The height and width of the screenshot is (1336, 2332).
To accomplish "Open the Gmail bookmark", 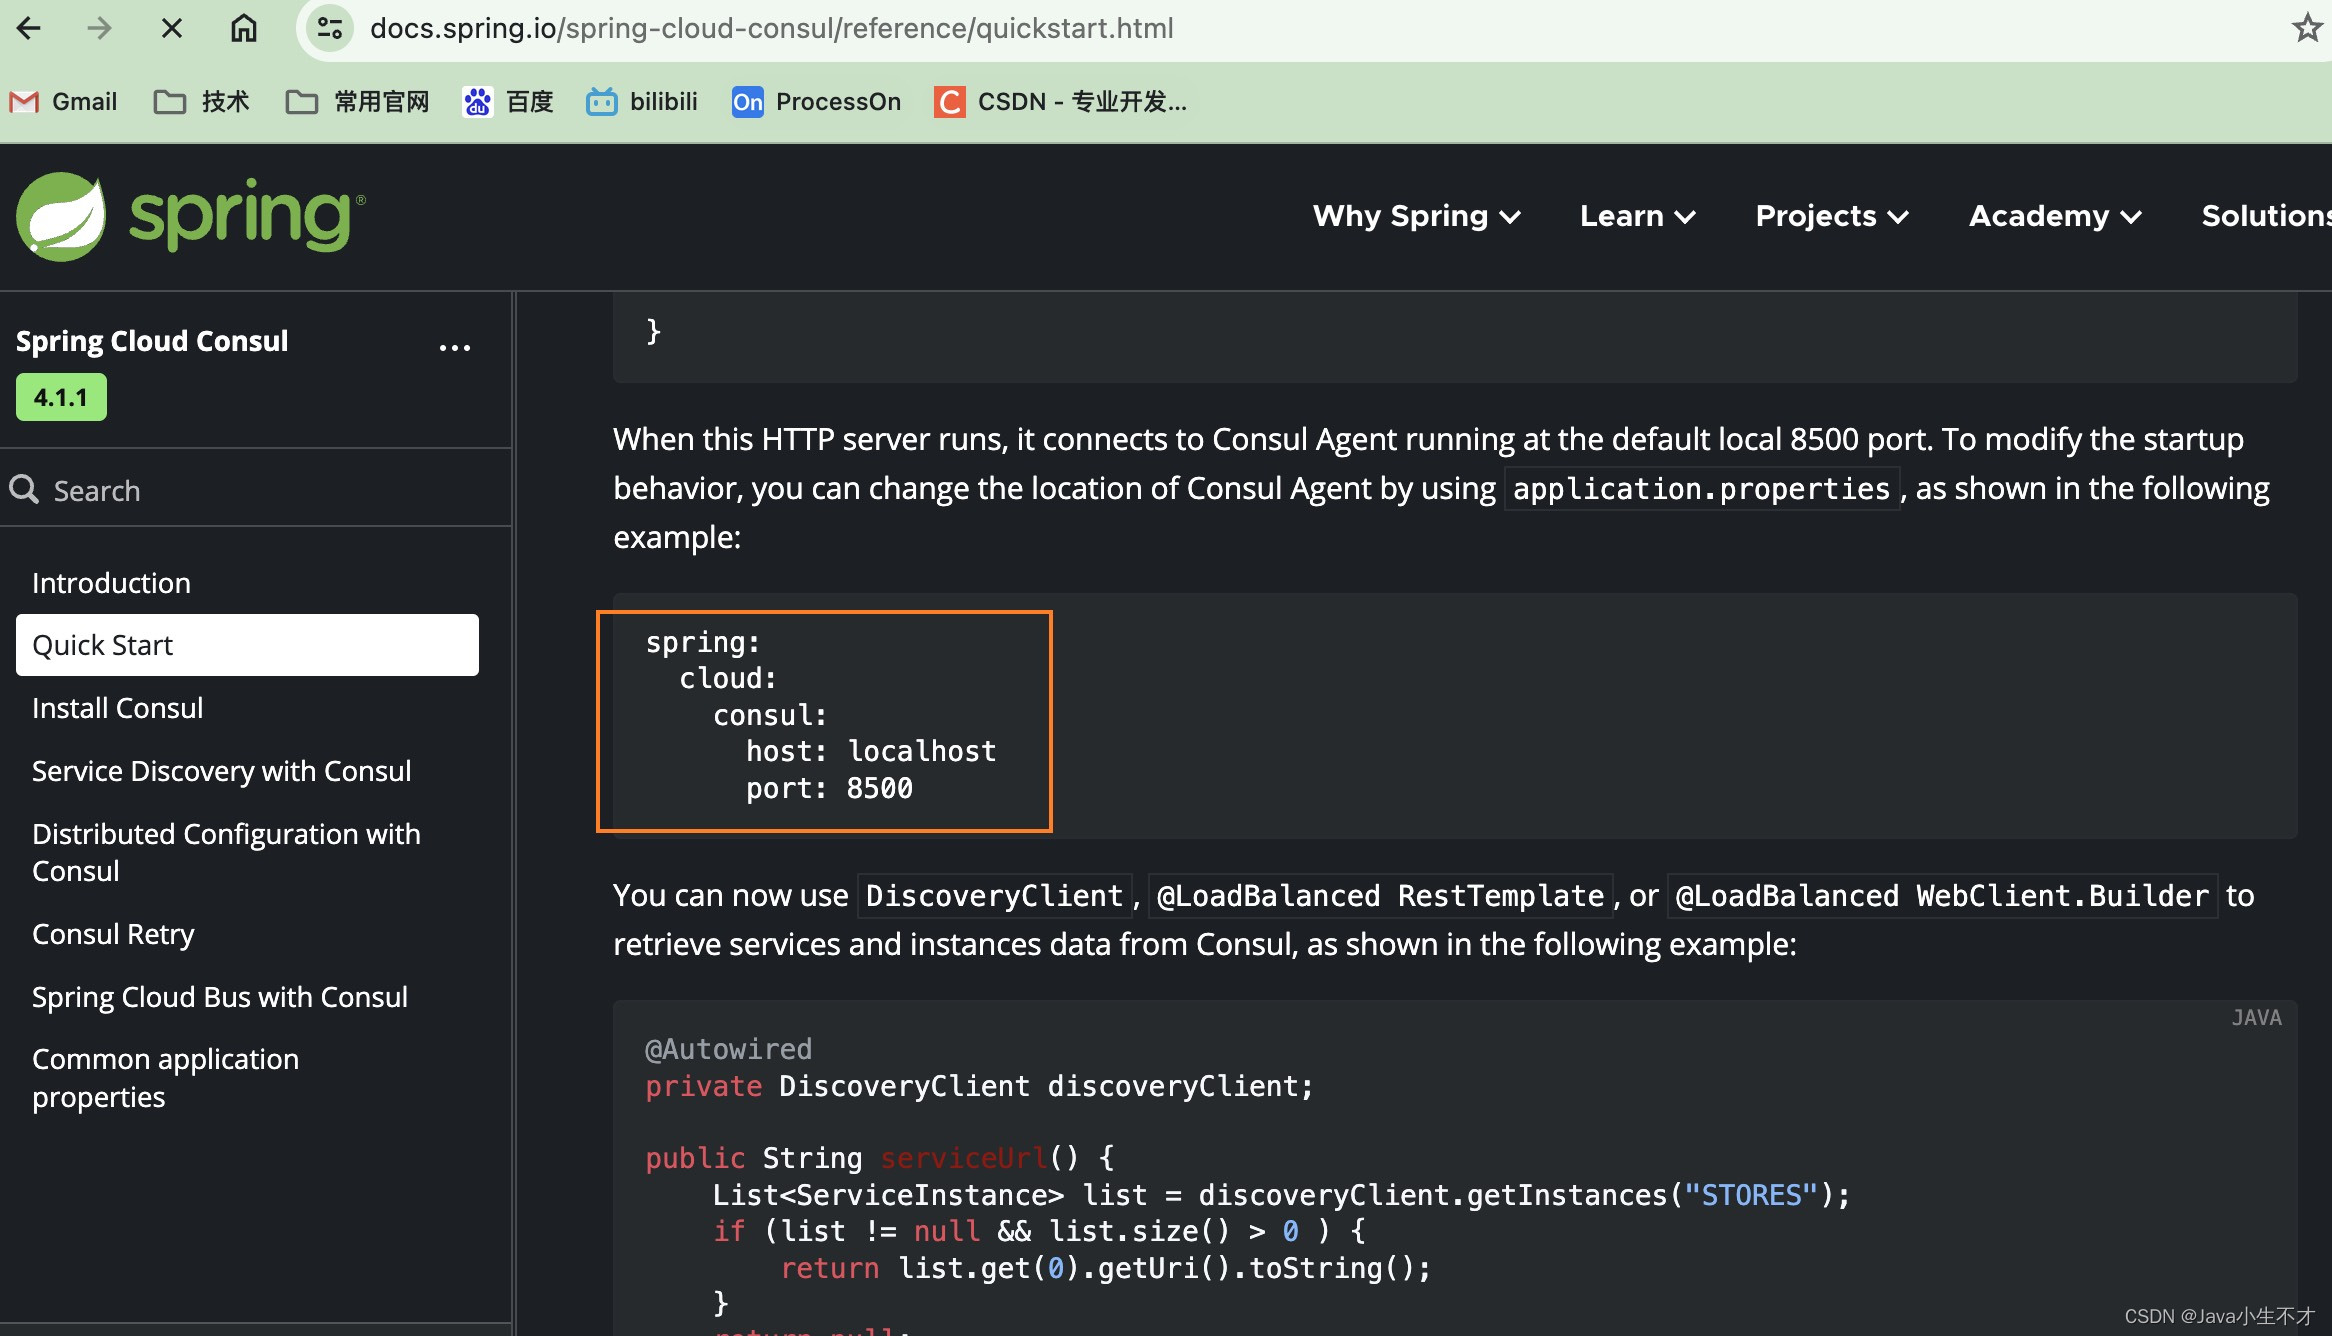I will pyautogui.click(x=63, y=102).
